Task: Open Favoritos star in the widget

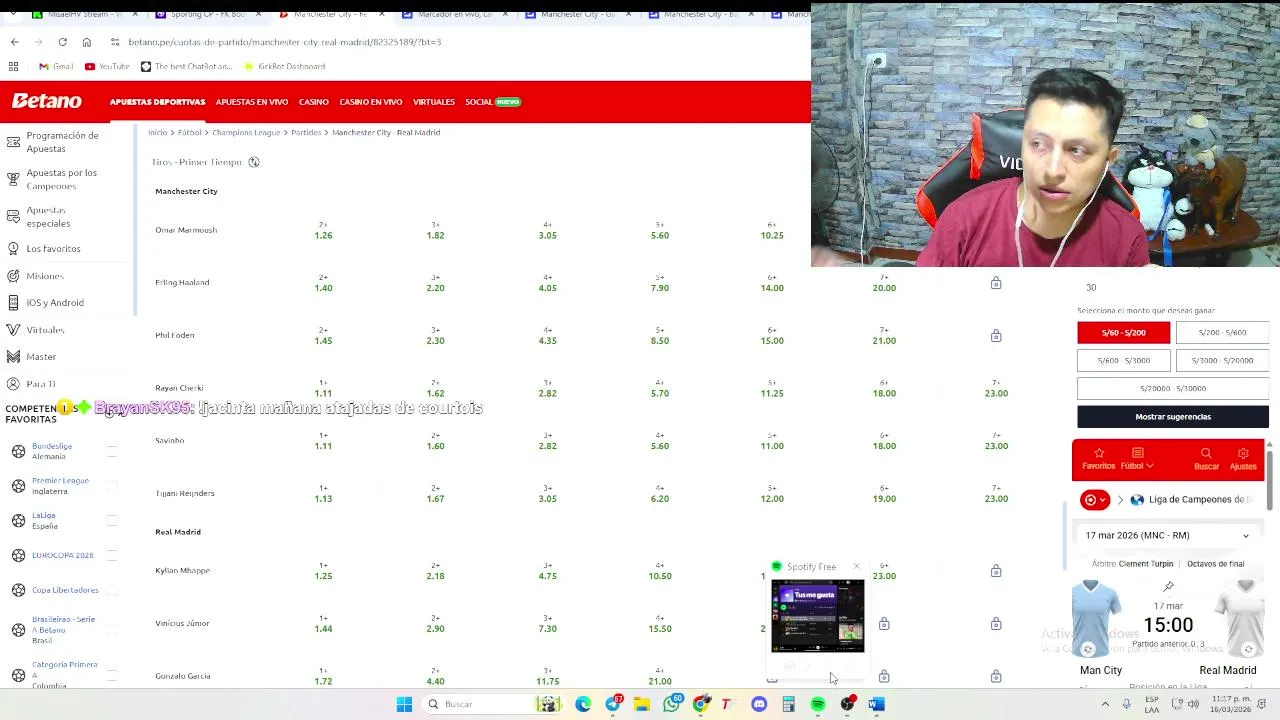Action: click(x=1098, y=459)
